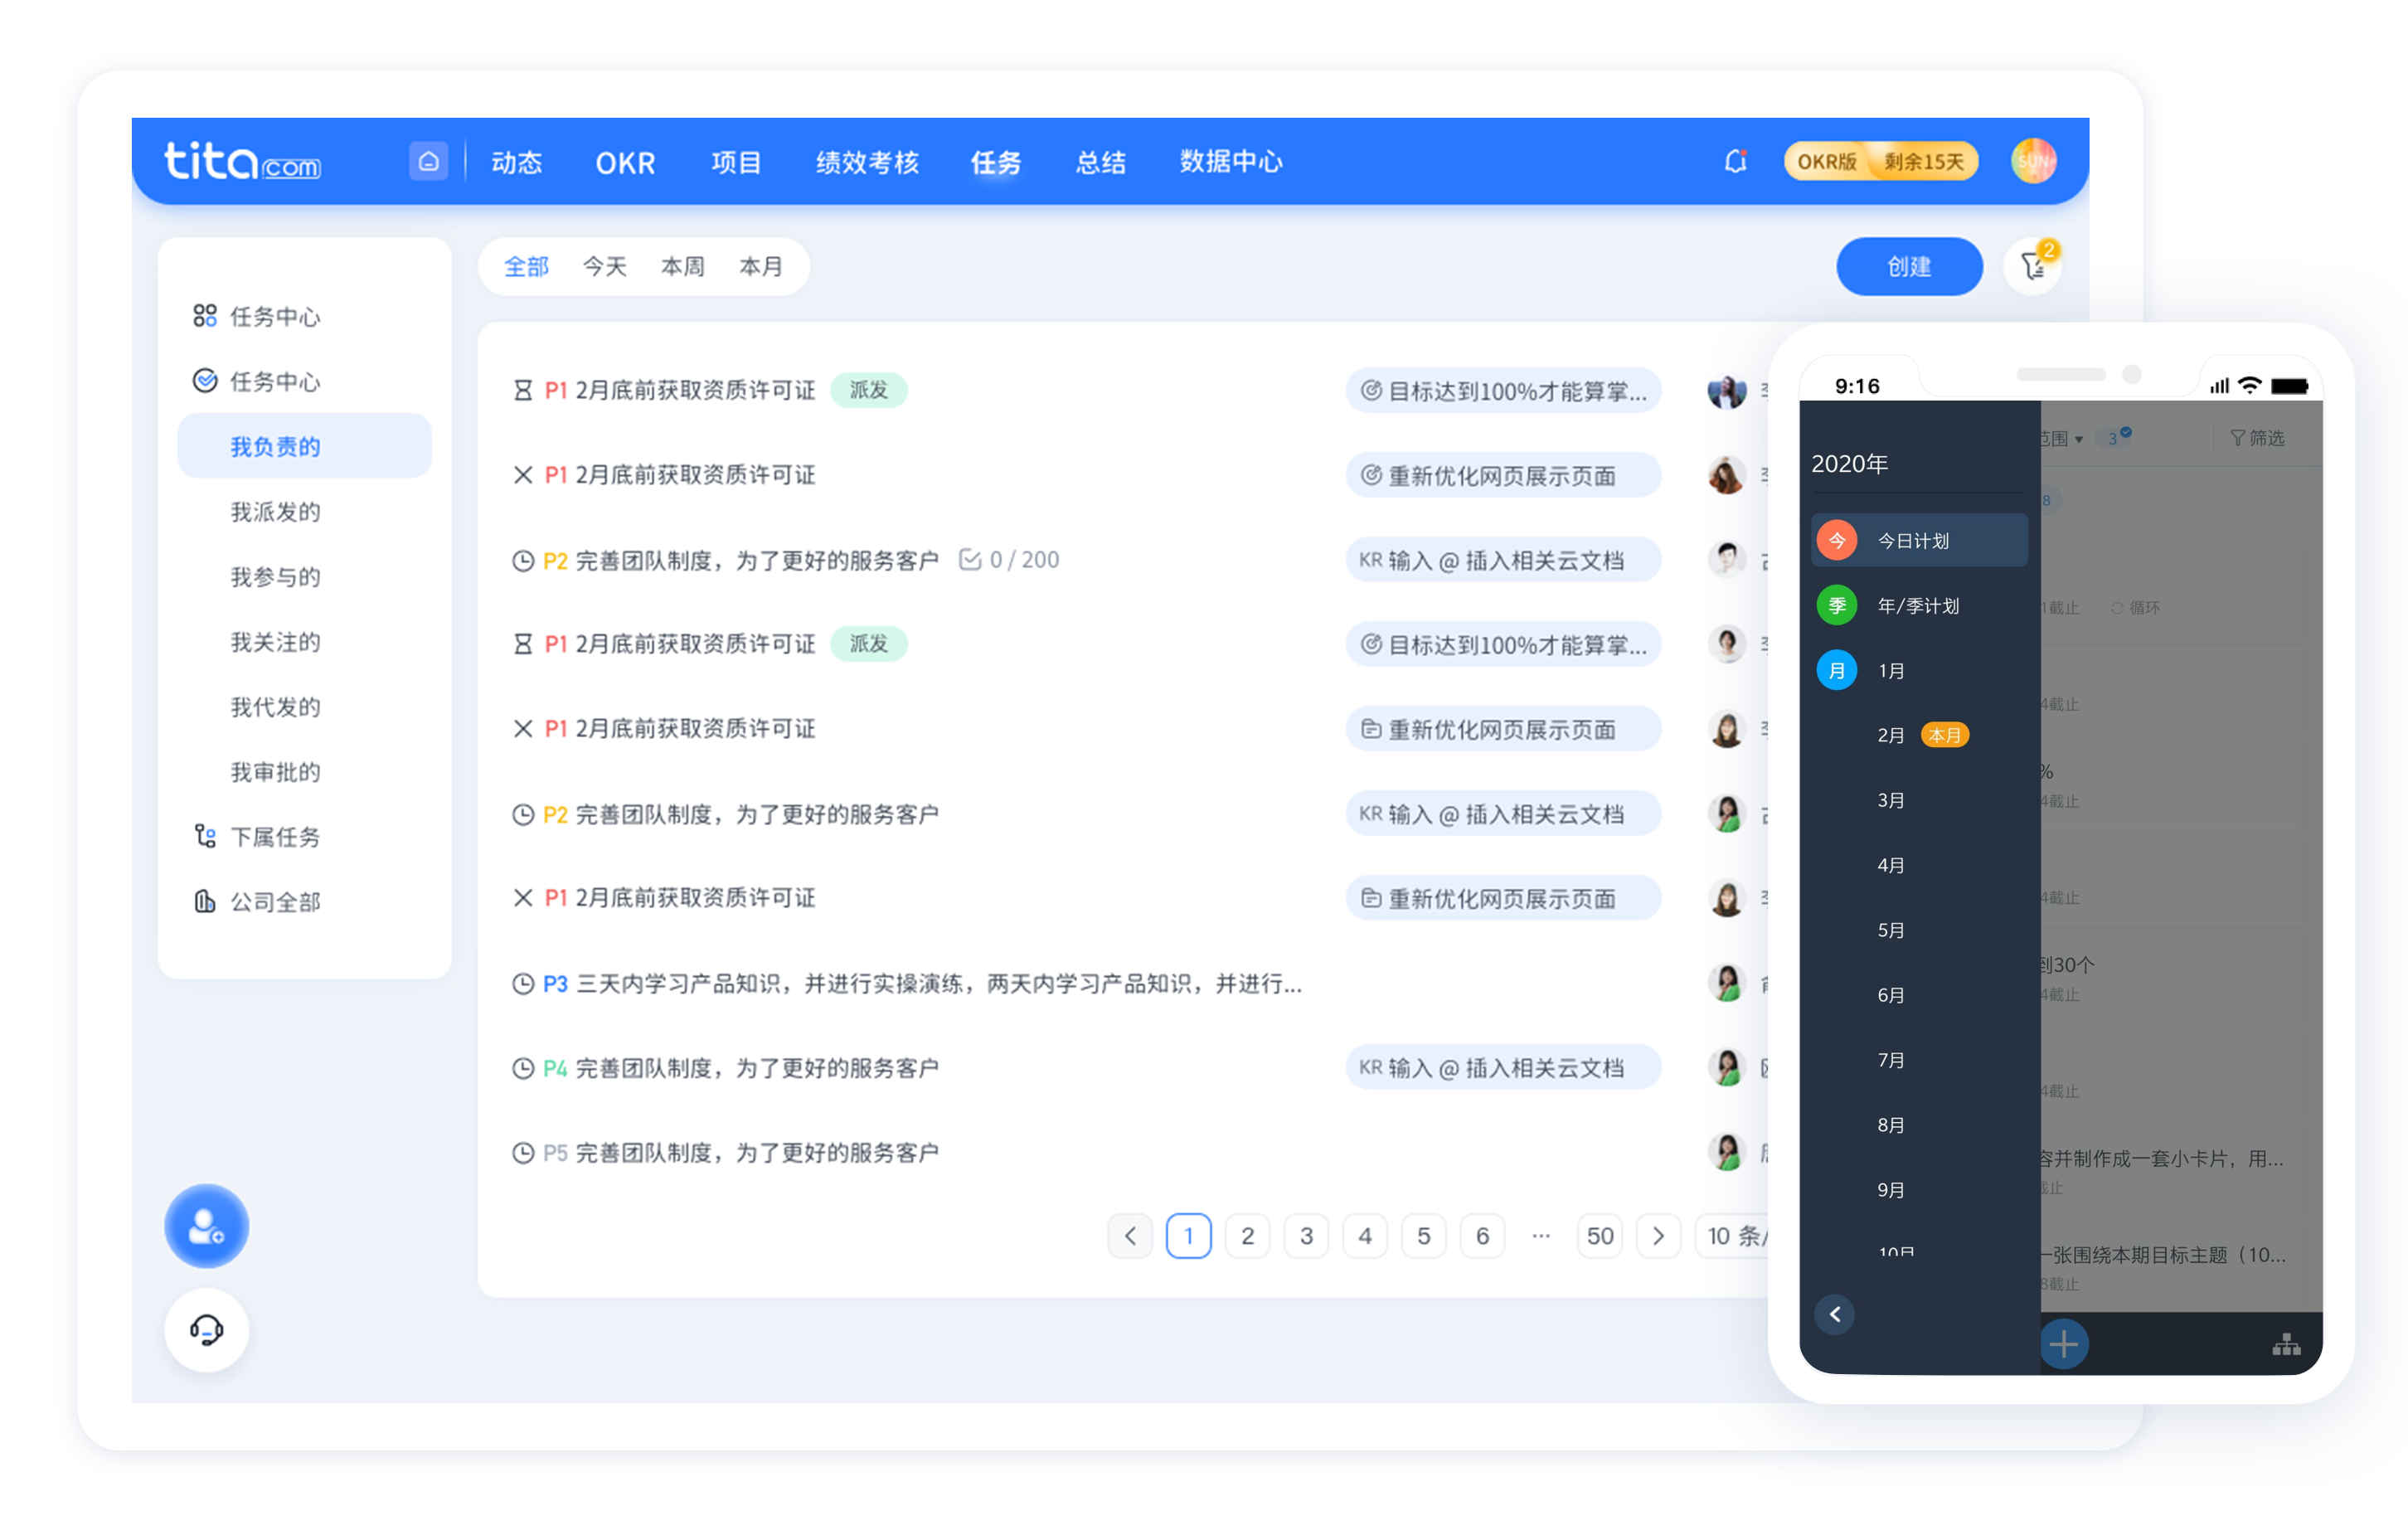Viewport: 2408px width, 1540px height.
Task: Tap the red 今 circle icon
Action: 1837,540
